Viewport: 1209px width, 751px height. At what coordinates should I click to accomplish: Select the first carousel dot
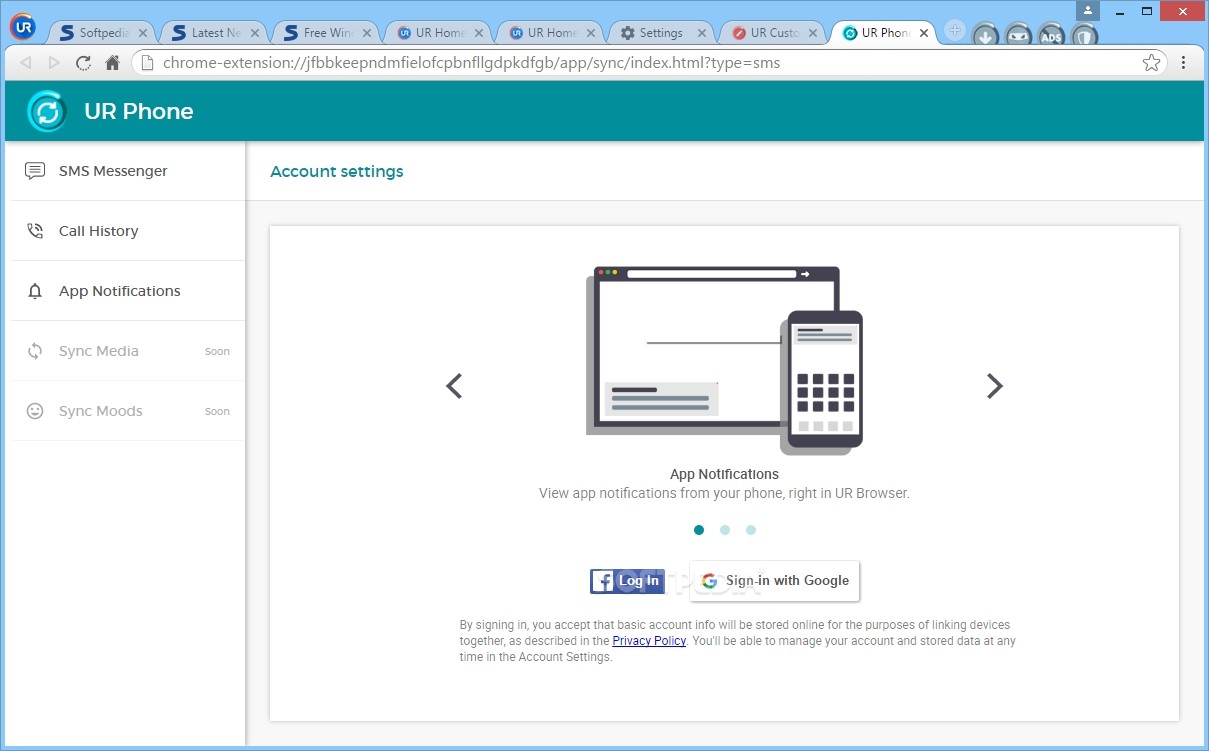pos(699,530)
